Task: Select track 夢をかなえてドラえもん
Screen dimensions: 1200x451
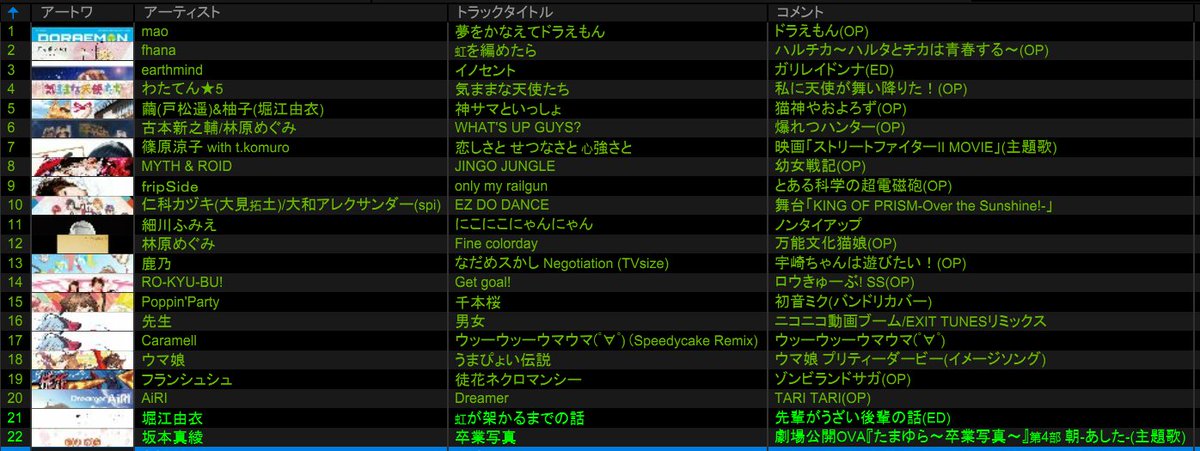Action: pyautogui.click(x=530, y=33)
